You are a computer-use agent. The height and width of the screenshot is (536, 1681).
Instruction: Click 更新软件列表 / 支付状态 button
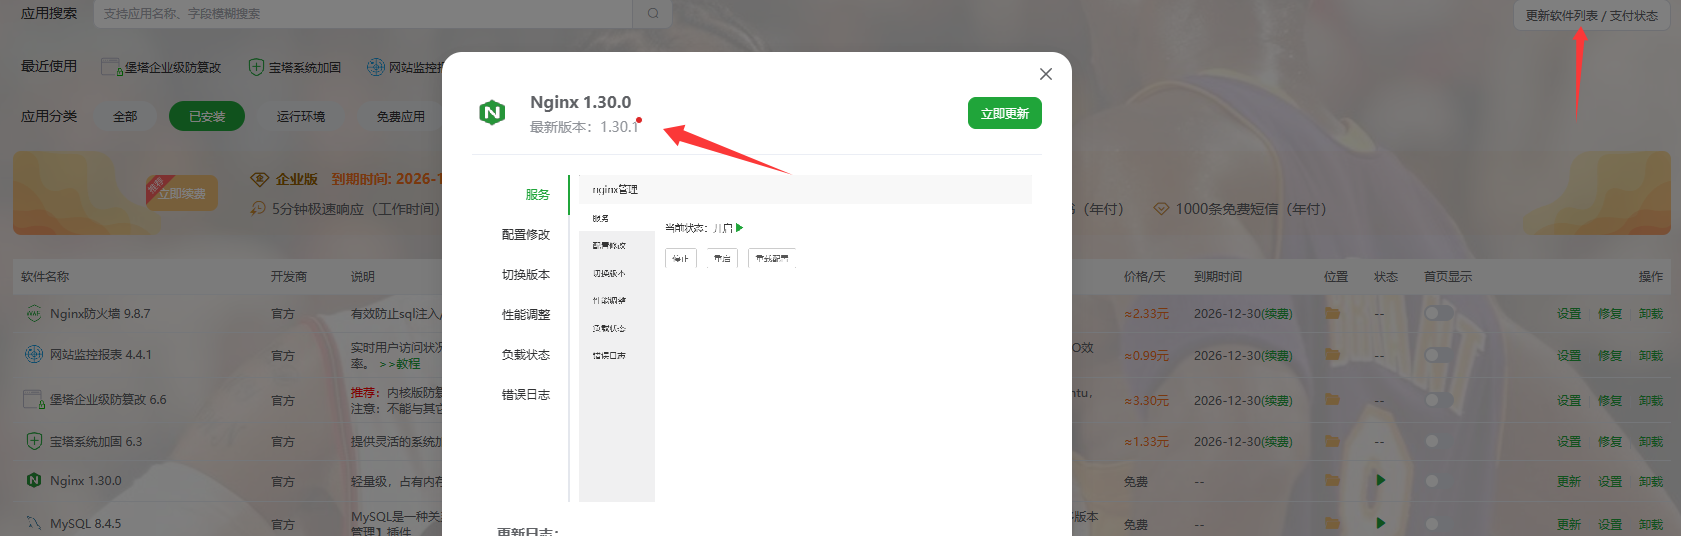click(1592, 15)
